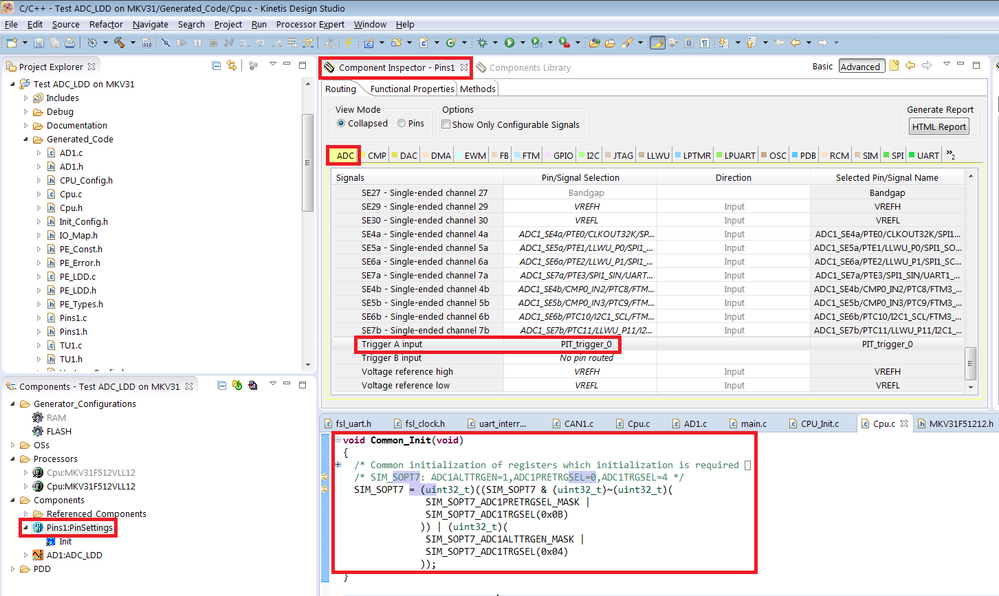Close the Cpu.c active editor tab
Screen dimensions: 999x596
coord(904,423)
